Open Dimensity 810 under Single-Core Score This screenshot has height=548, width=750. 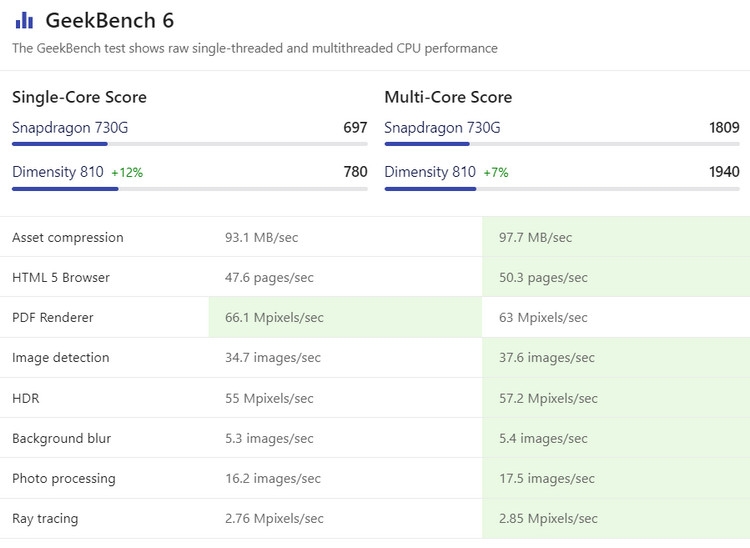tap(58, 172)
